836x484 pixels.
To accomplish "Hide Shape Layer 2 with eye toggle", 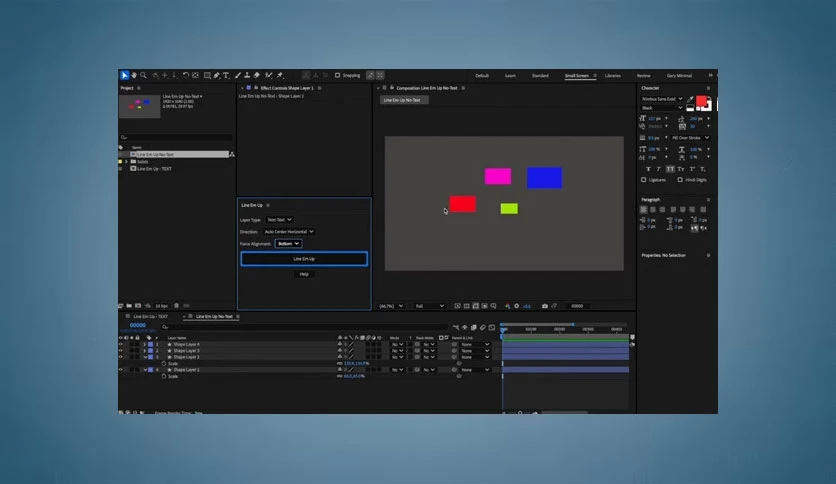I will (120, 357).
